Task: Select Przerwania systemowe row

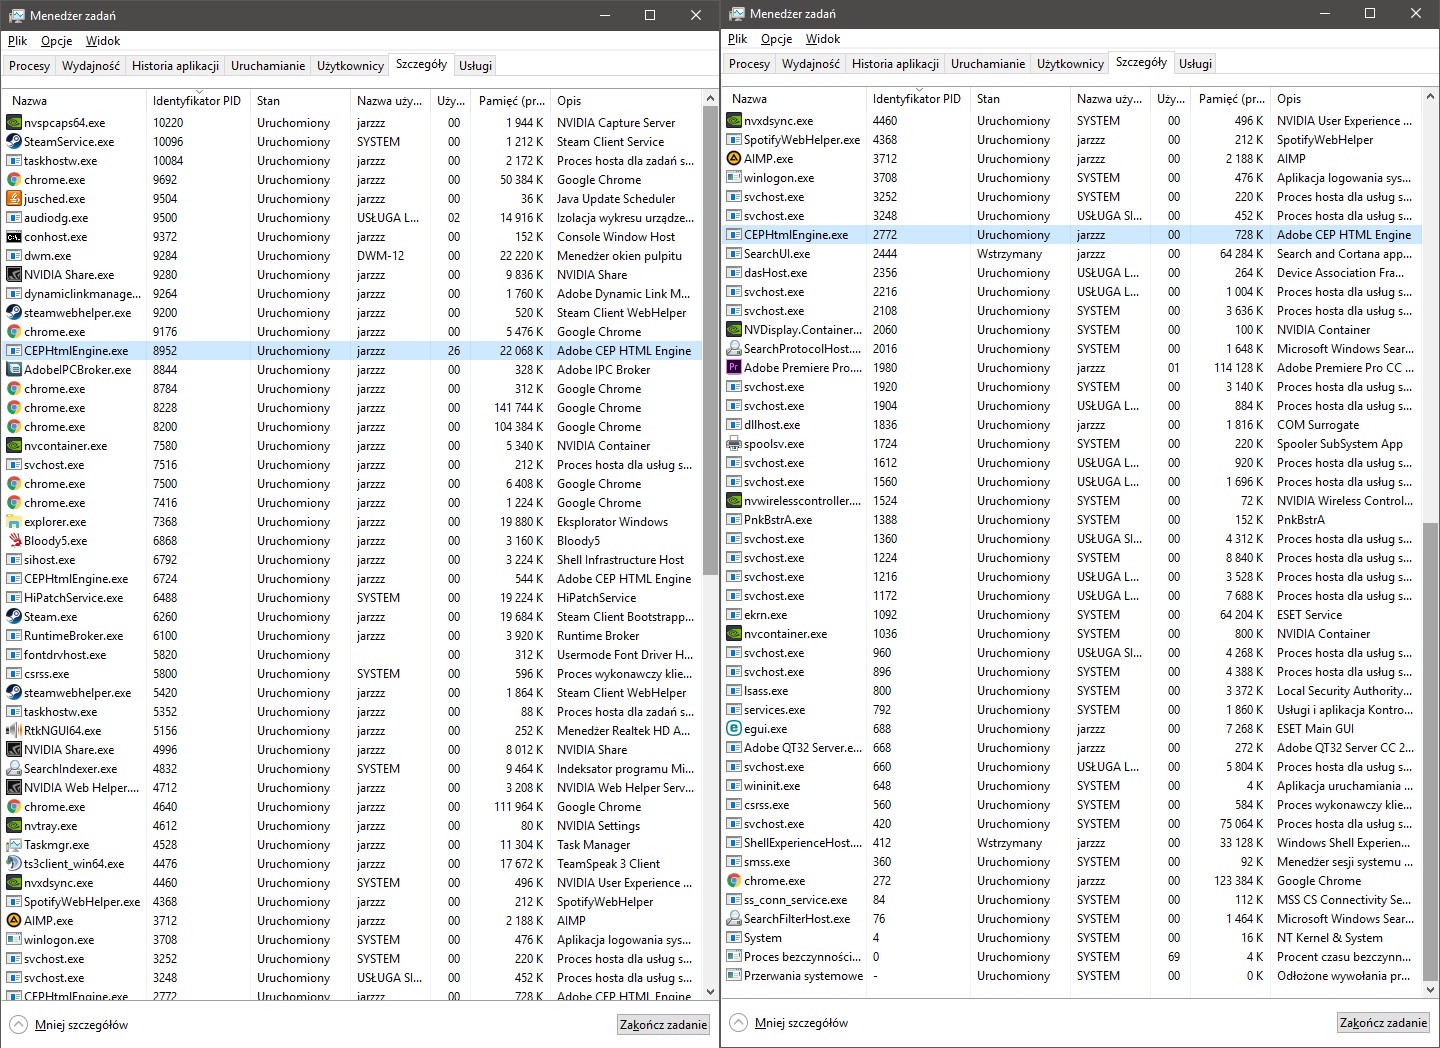Action: pyautogui.click(x=1072, y=976)
